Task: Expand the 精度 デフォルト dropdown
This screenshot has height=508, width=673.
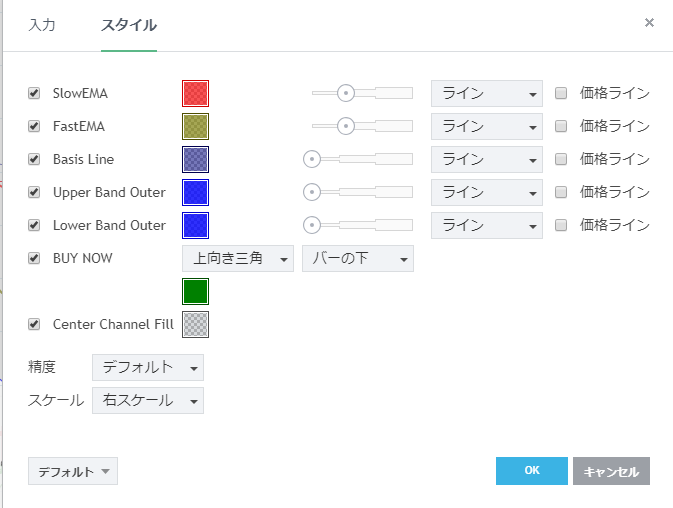Action: (147, 367)
